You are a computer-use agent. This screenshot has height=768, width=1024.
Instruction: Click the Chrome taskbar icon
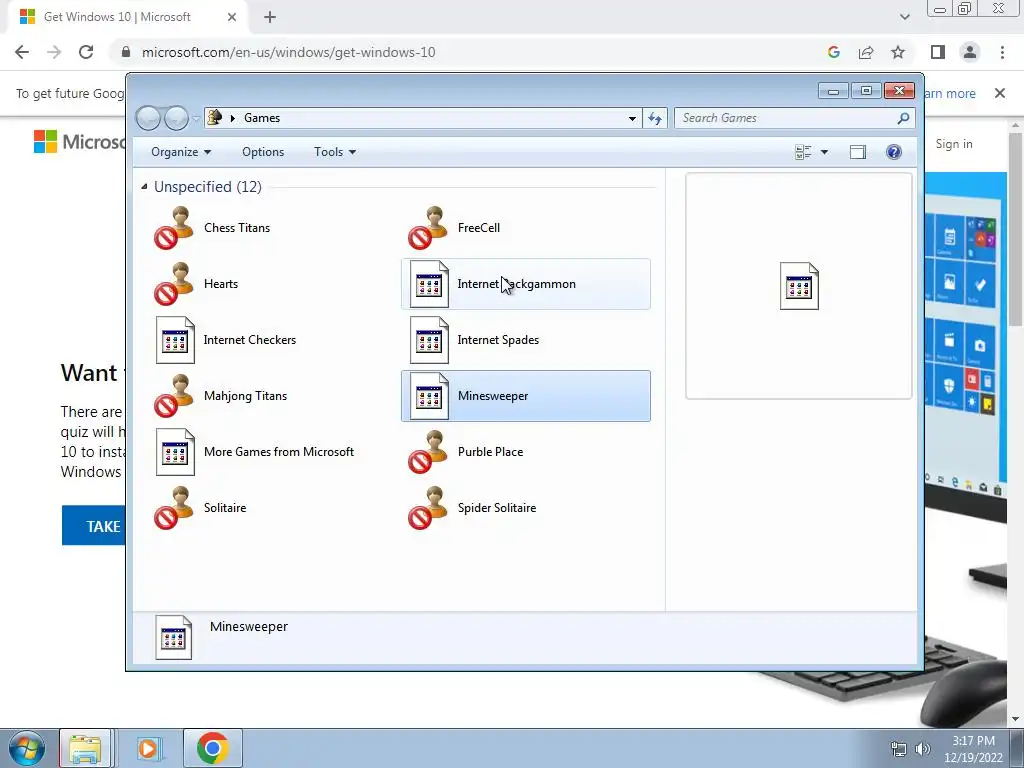[x=212, y=748]
